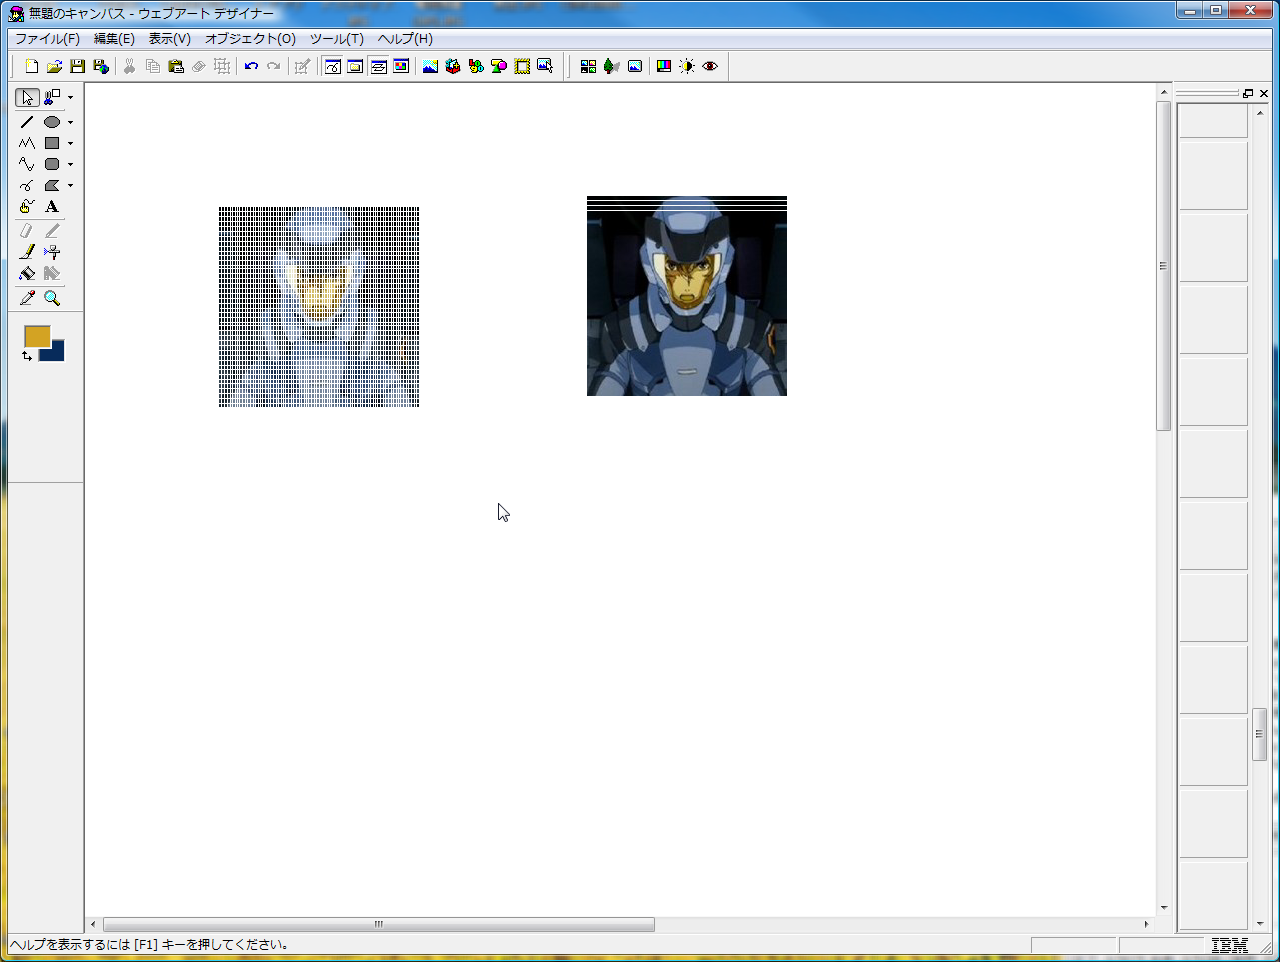
Task: Pick the square-cornered rectangle shape tool
Action: pos(52,143)
